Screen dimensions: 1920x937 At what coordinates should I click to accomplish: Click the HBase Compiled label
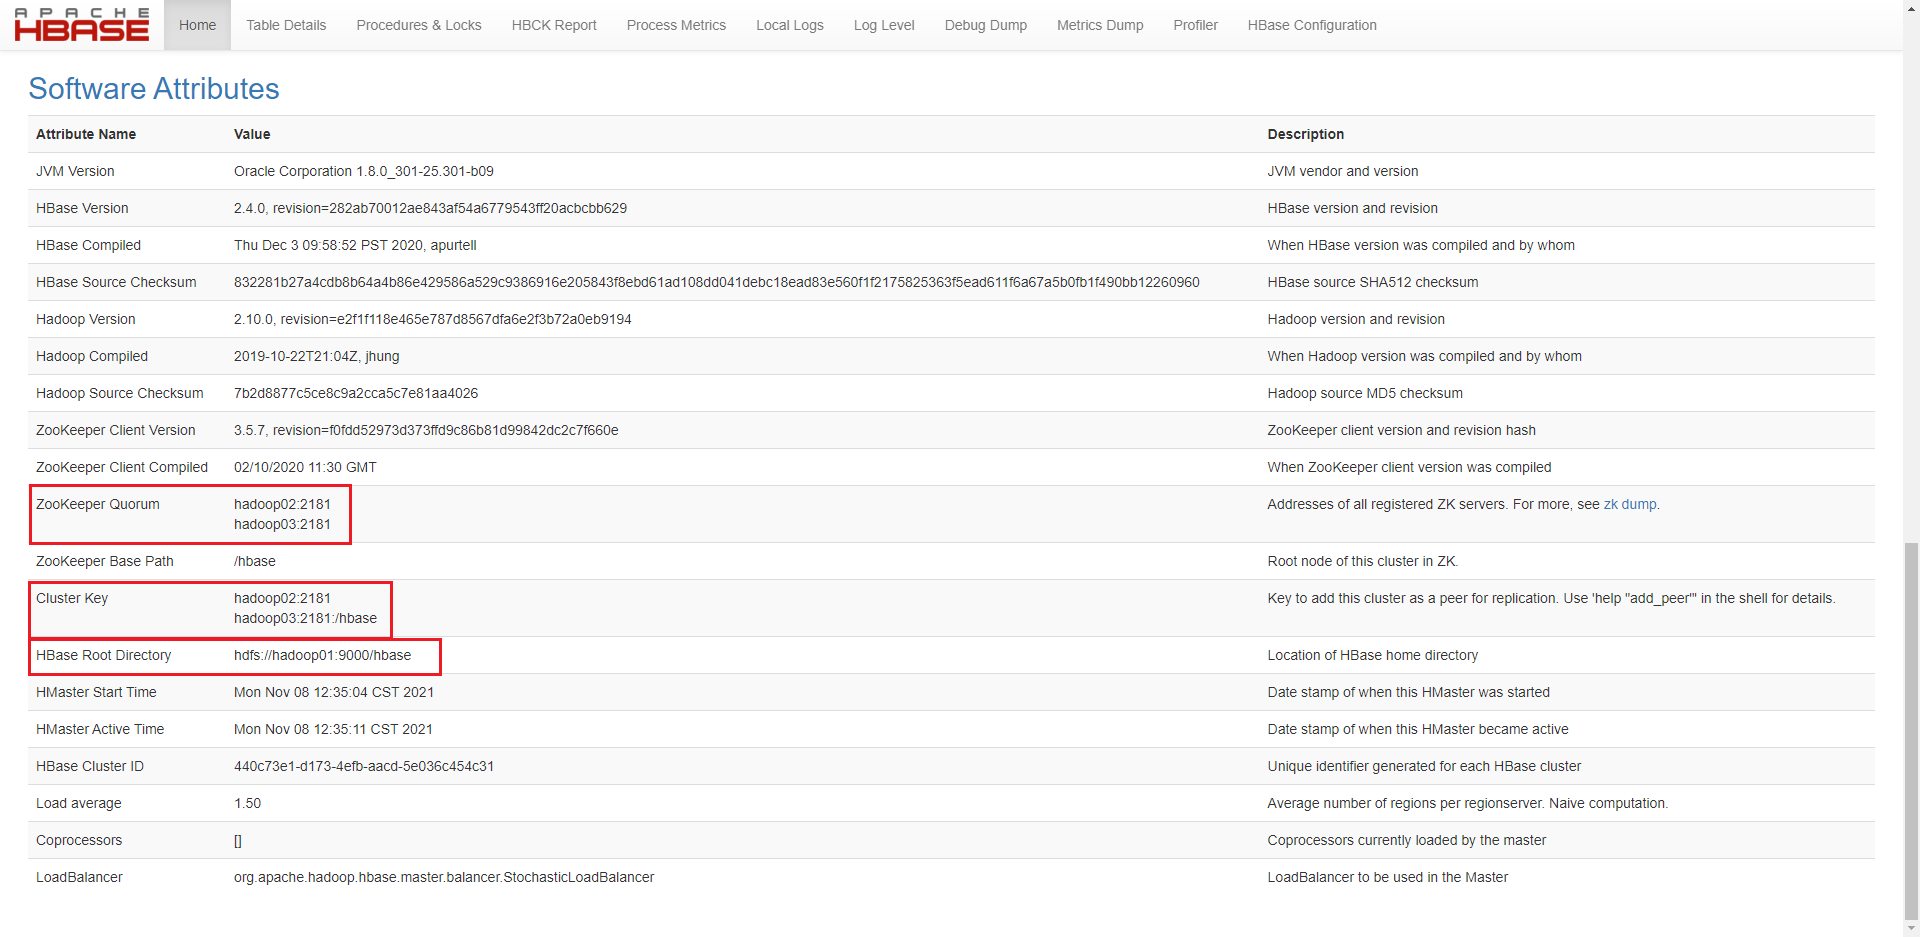click(88, 245)
